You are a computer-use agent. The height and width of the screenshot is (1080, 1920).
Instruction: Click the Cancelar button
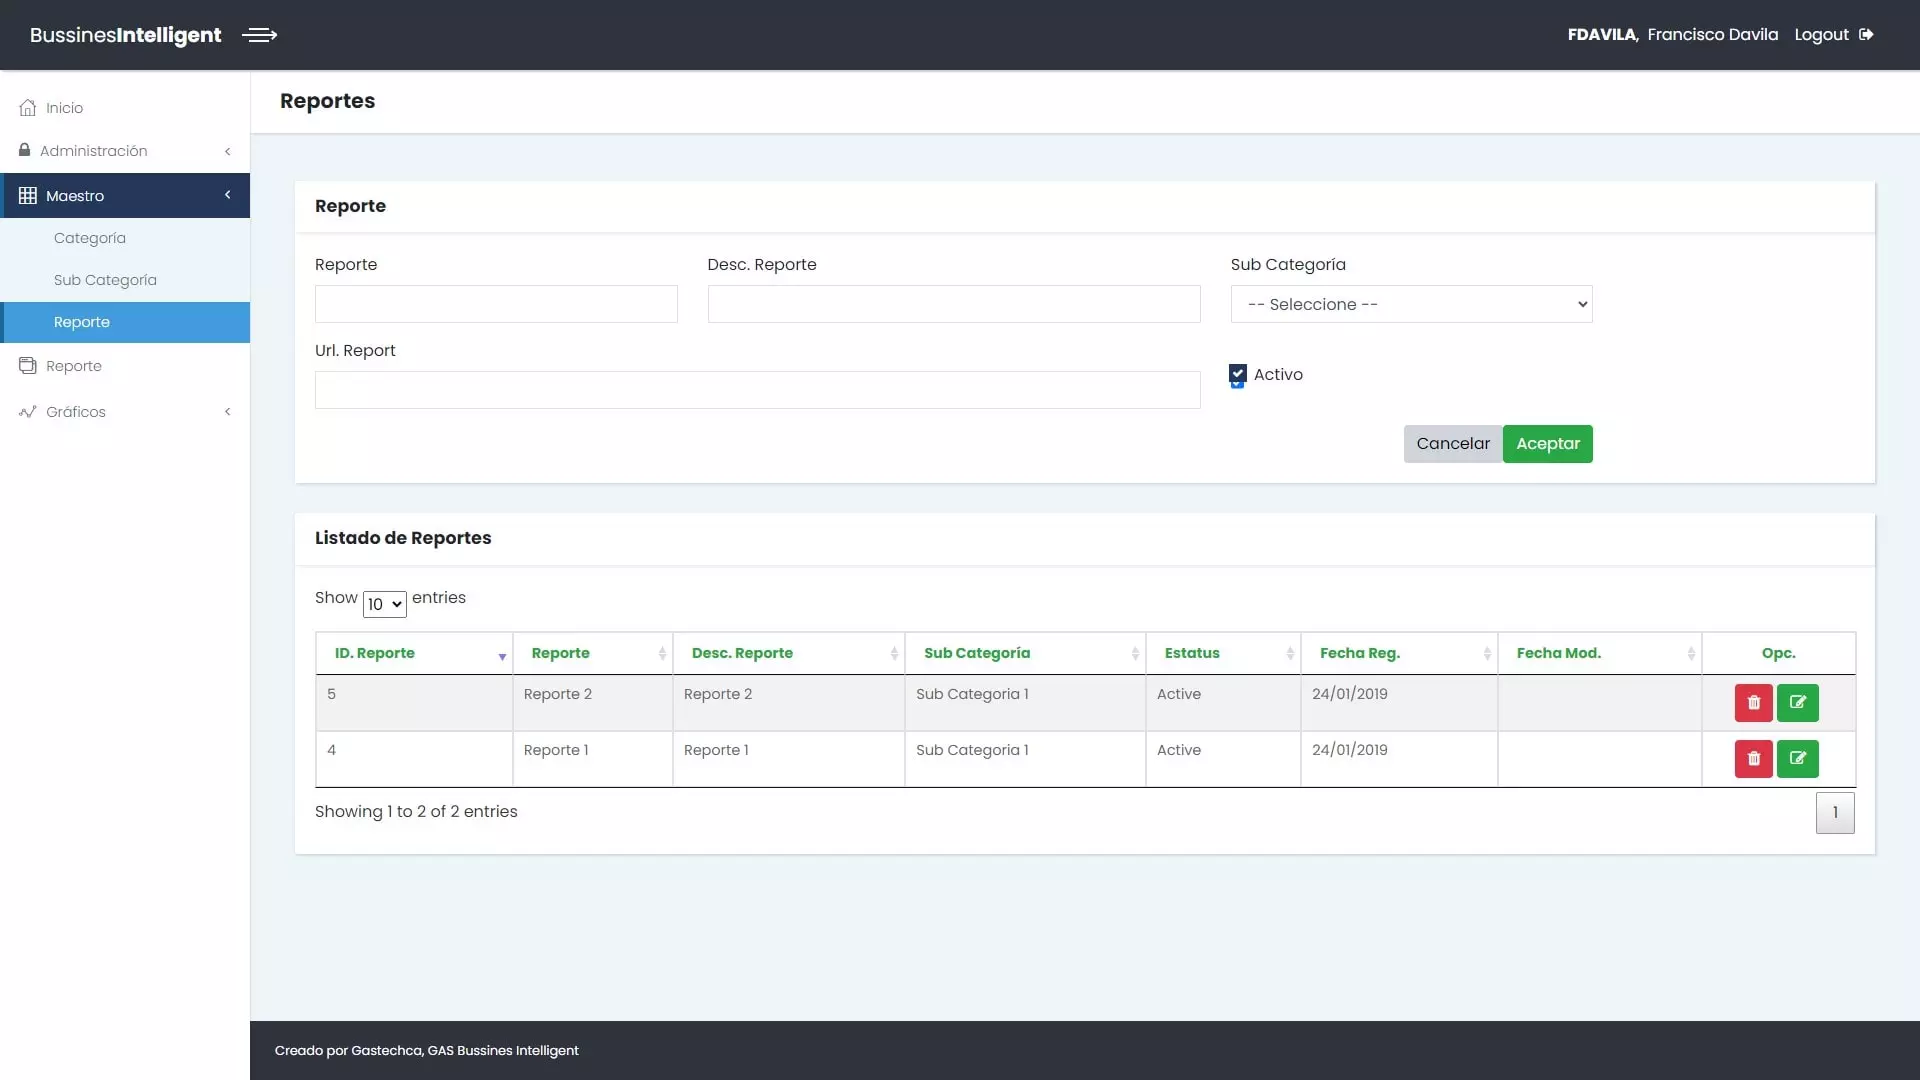pyautogui.click(x=1453, y=444)
